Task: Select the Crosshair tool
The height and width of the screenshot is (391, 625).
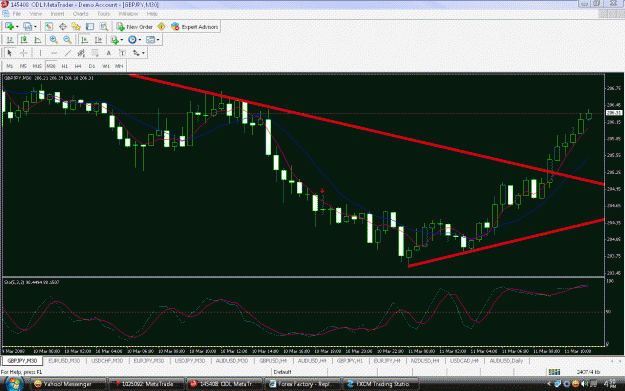Action: (24, 53)
